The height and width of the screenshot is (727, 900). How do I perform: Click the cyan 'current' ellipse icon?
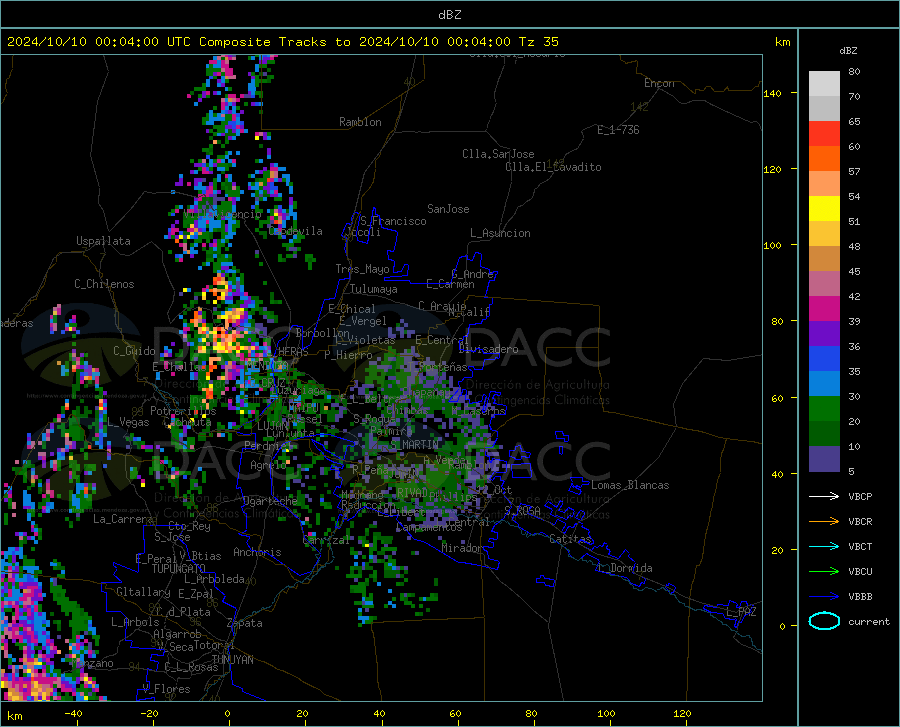pyautogui.click(x=824, y=621)
